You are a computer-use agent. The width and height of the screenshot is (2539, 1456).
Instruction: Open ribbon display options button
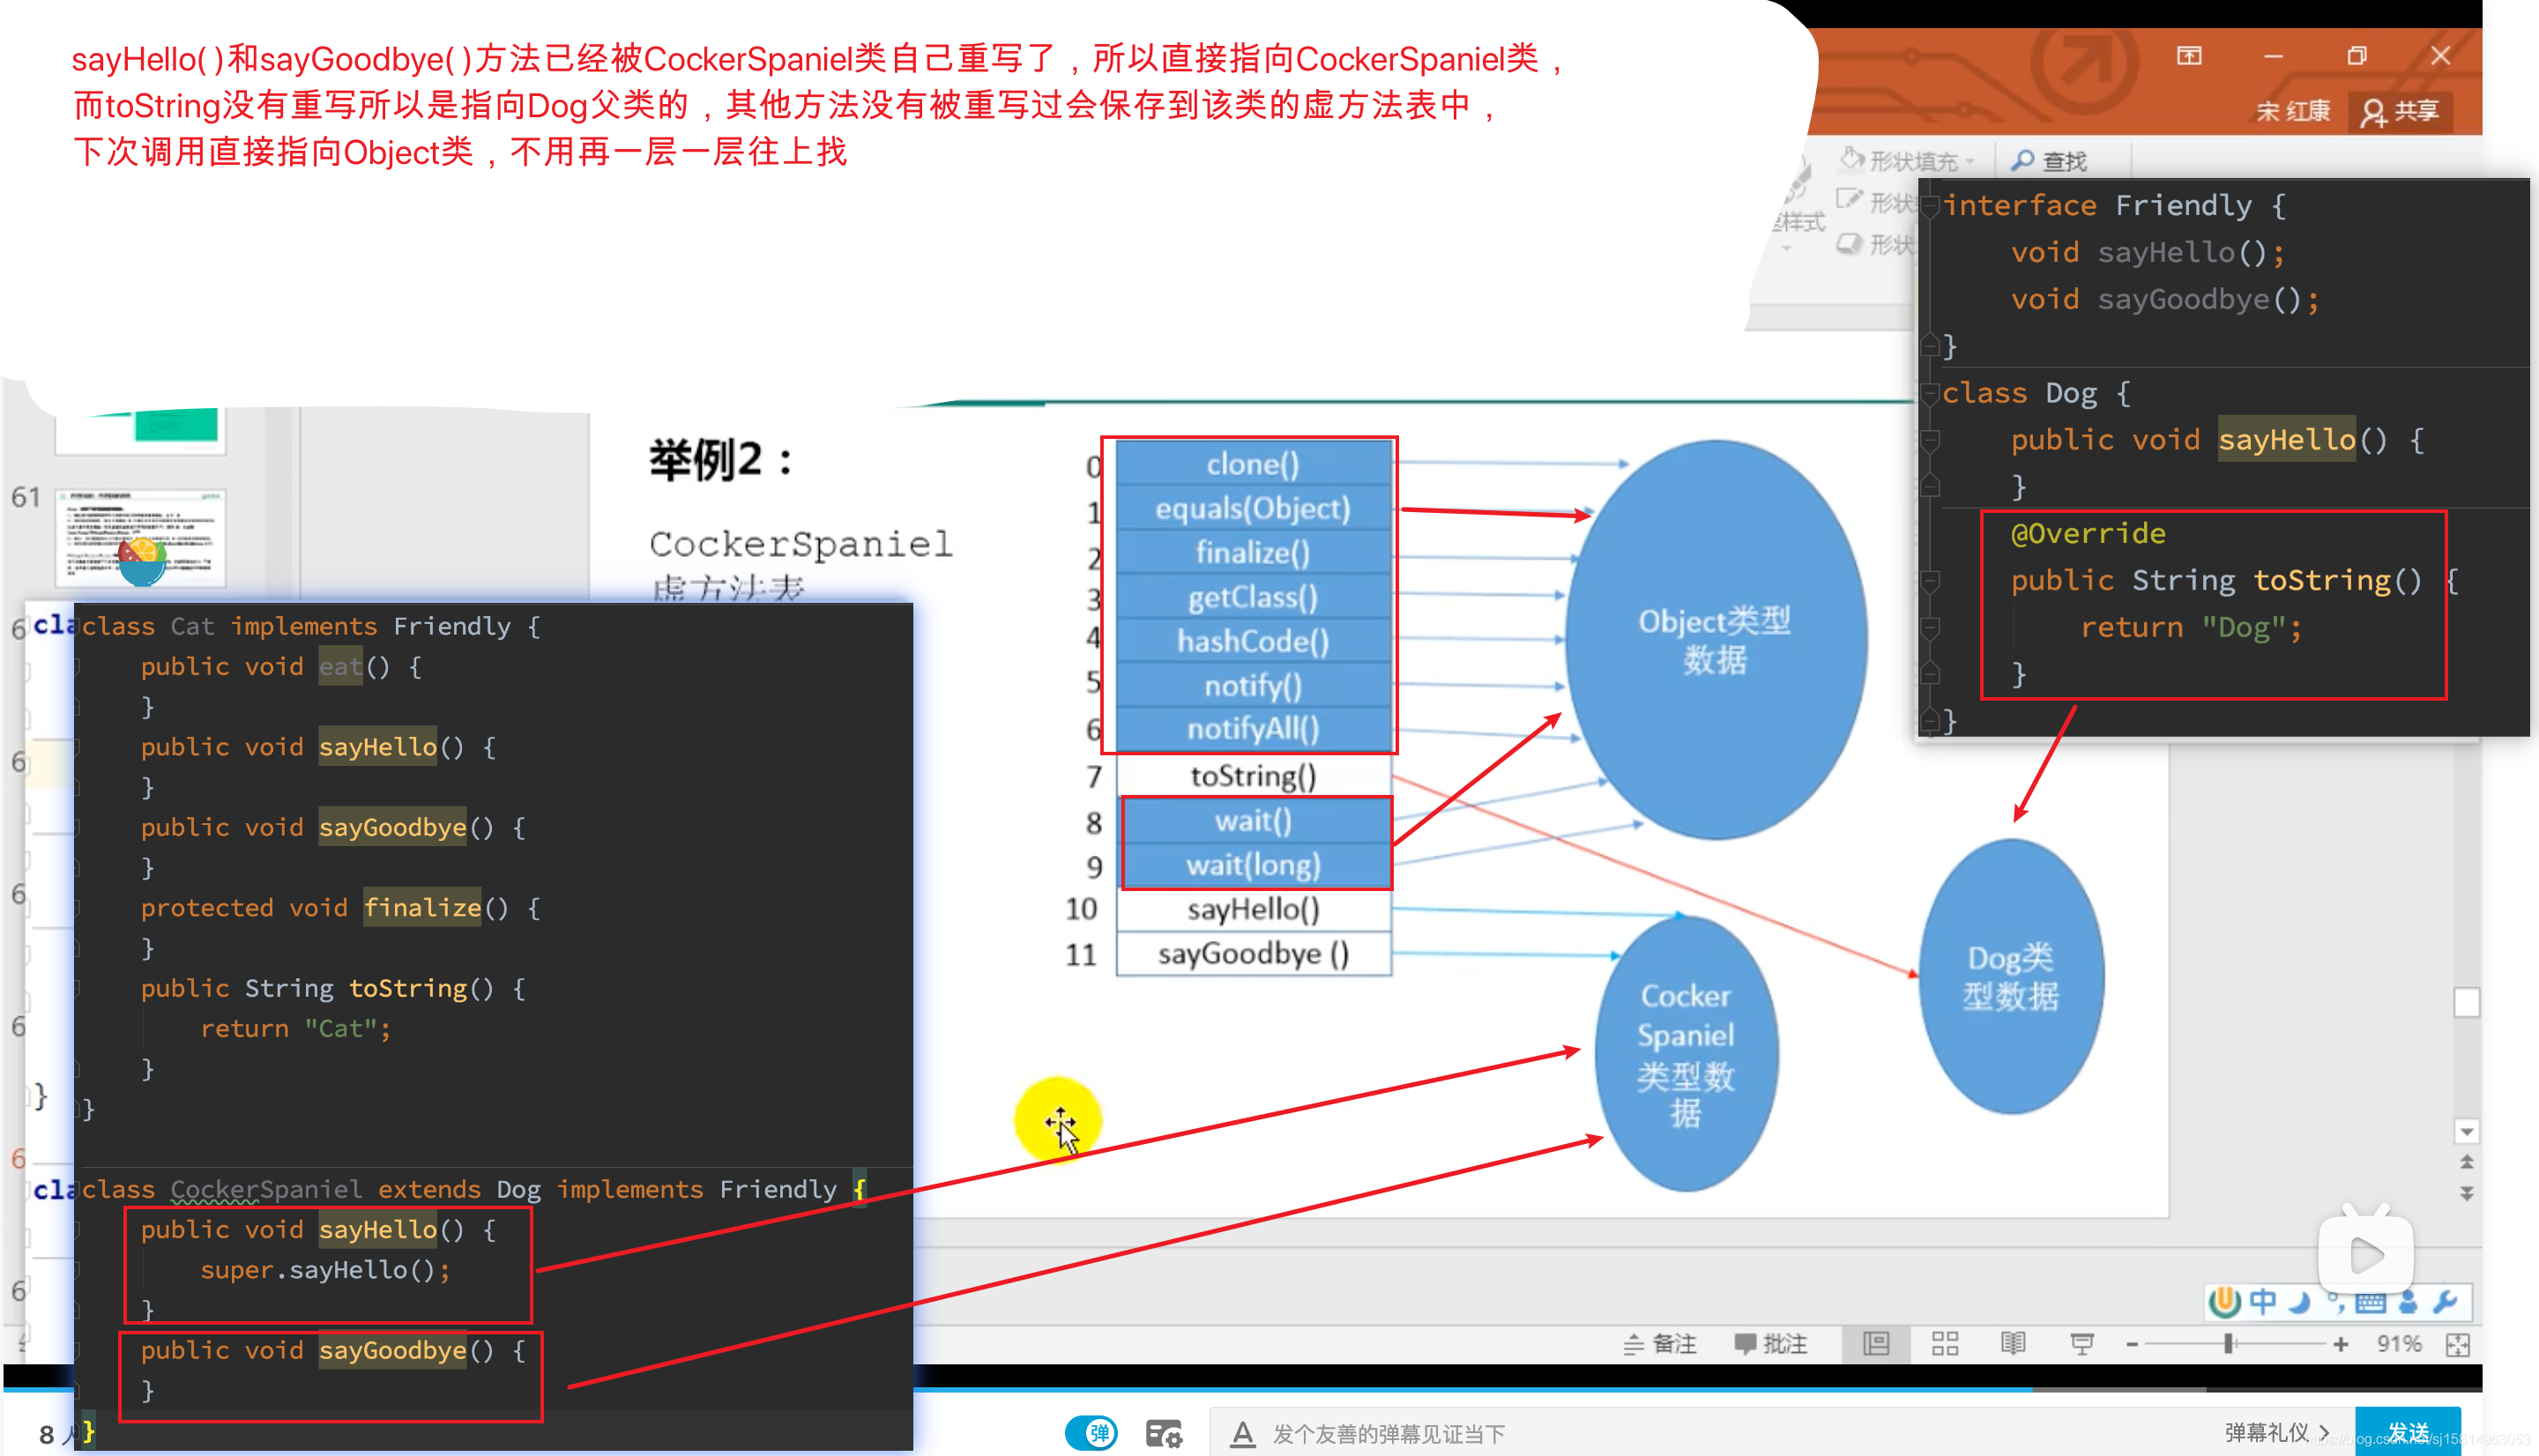point(2189,56)
